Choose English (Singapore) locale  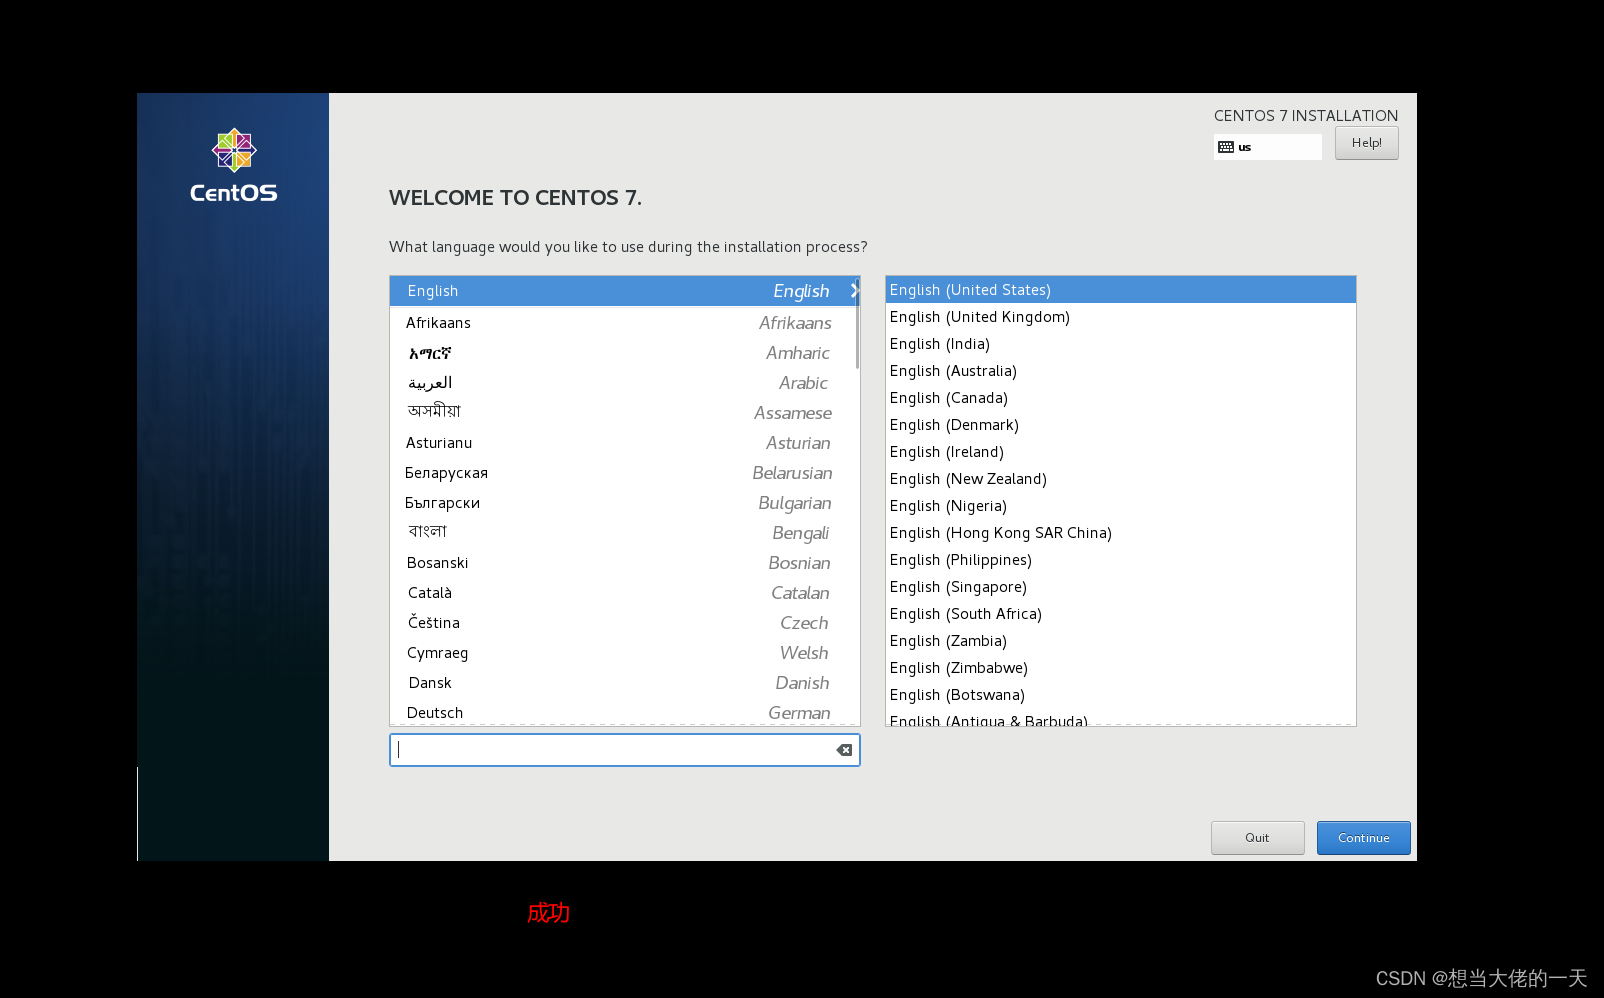point(1120,587)
